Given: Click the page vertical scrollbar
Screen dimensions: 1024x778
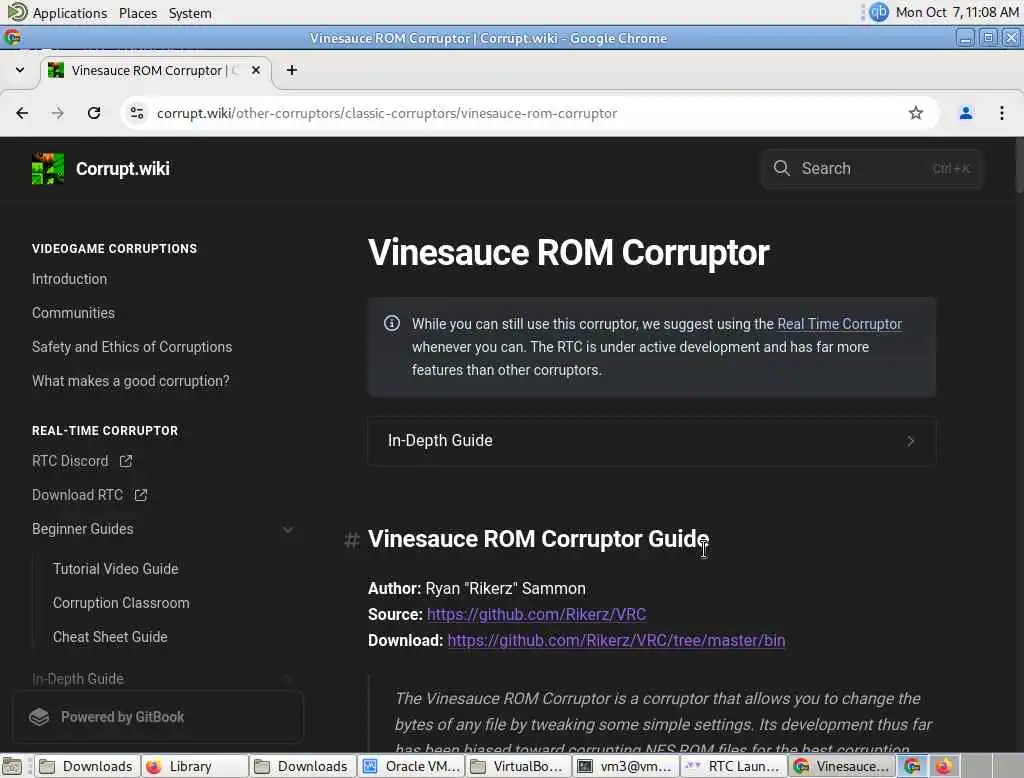Looking at the screenshot, I should point(1019,167).
